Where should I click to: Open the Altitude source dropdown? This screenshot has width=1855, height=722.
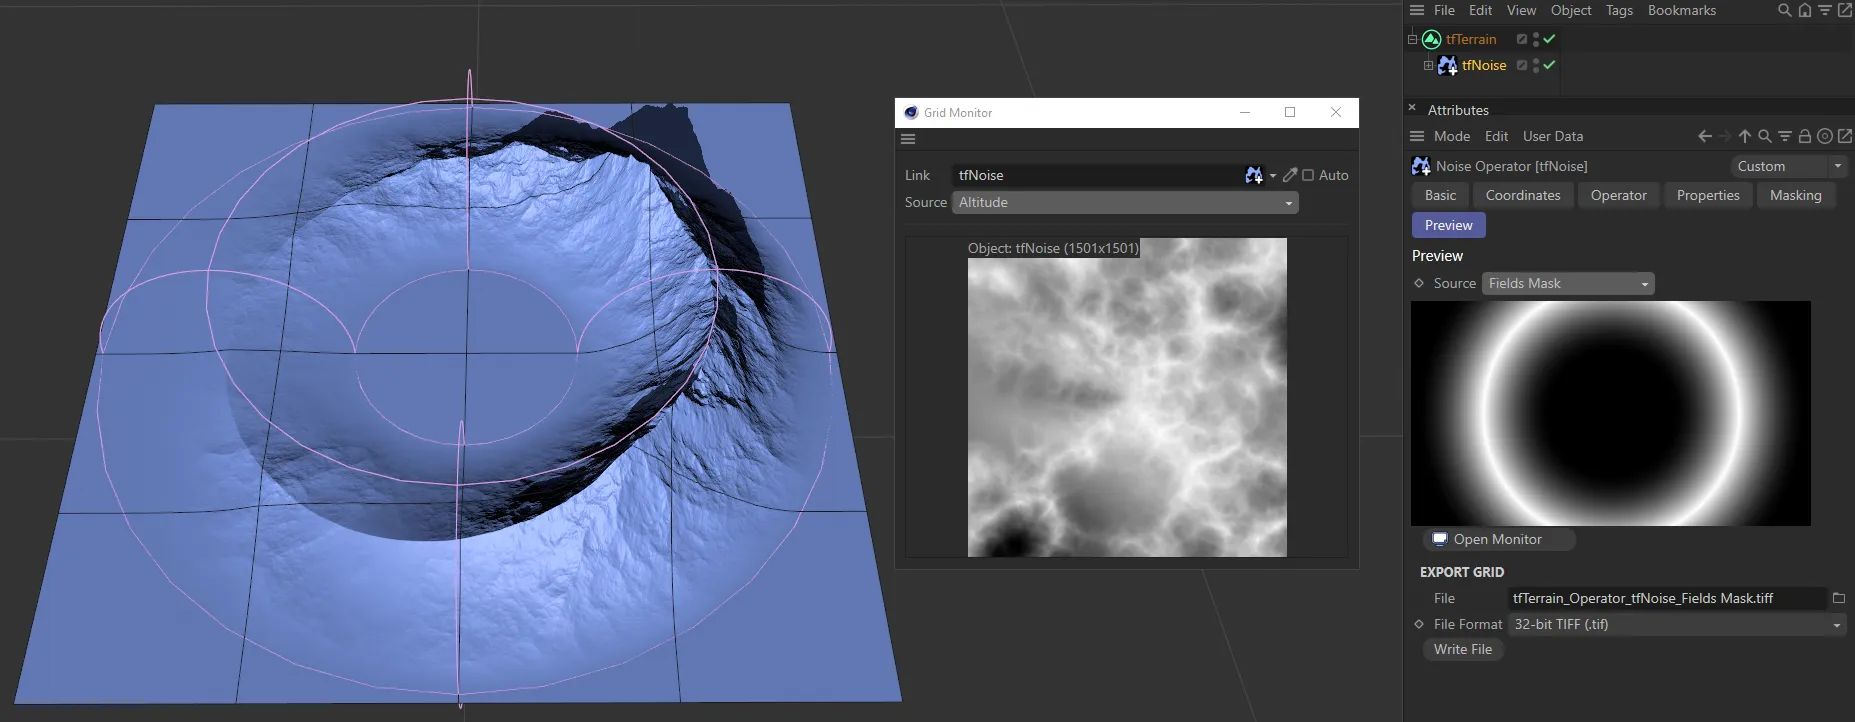coord(1124,202)
